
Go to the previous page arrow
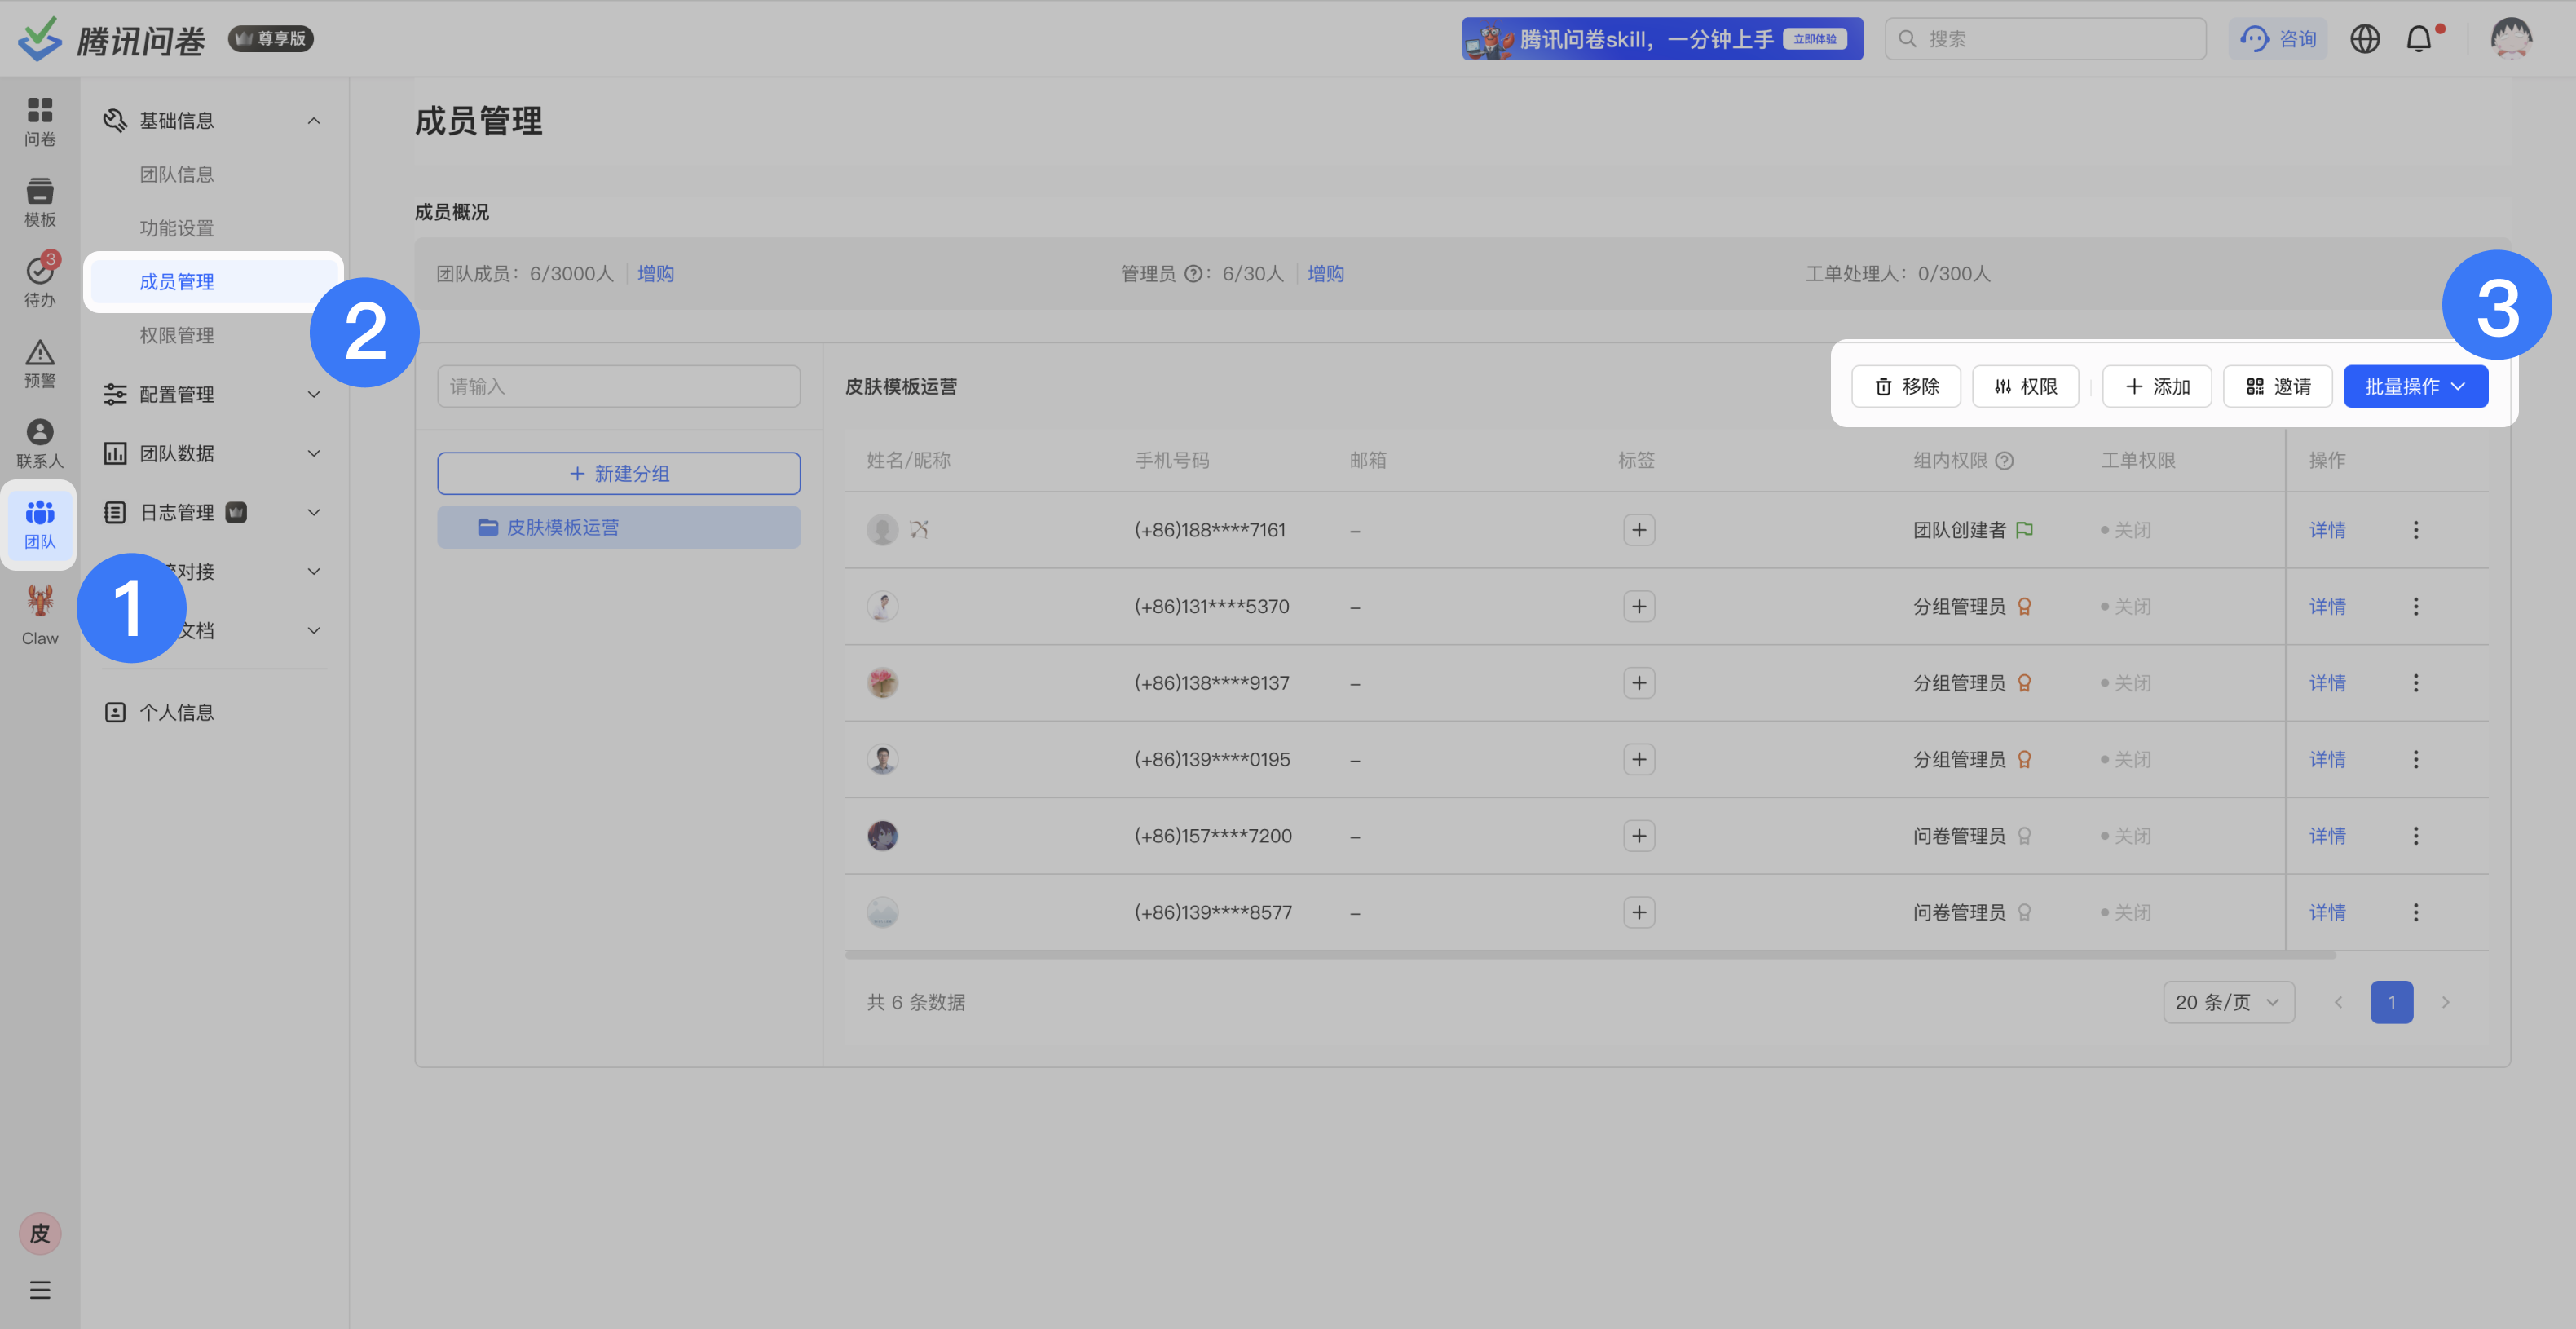point(2338,1003)
